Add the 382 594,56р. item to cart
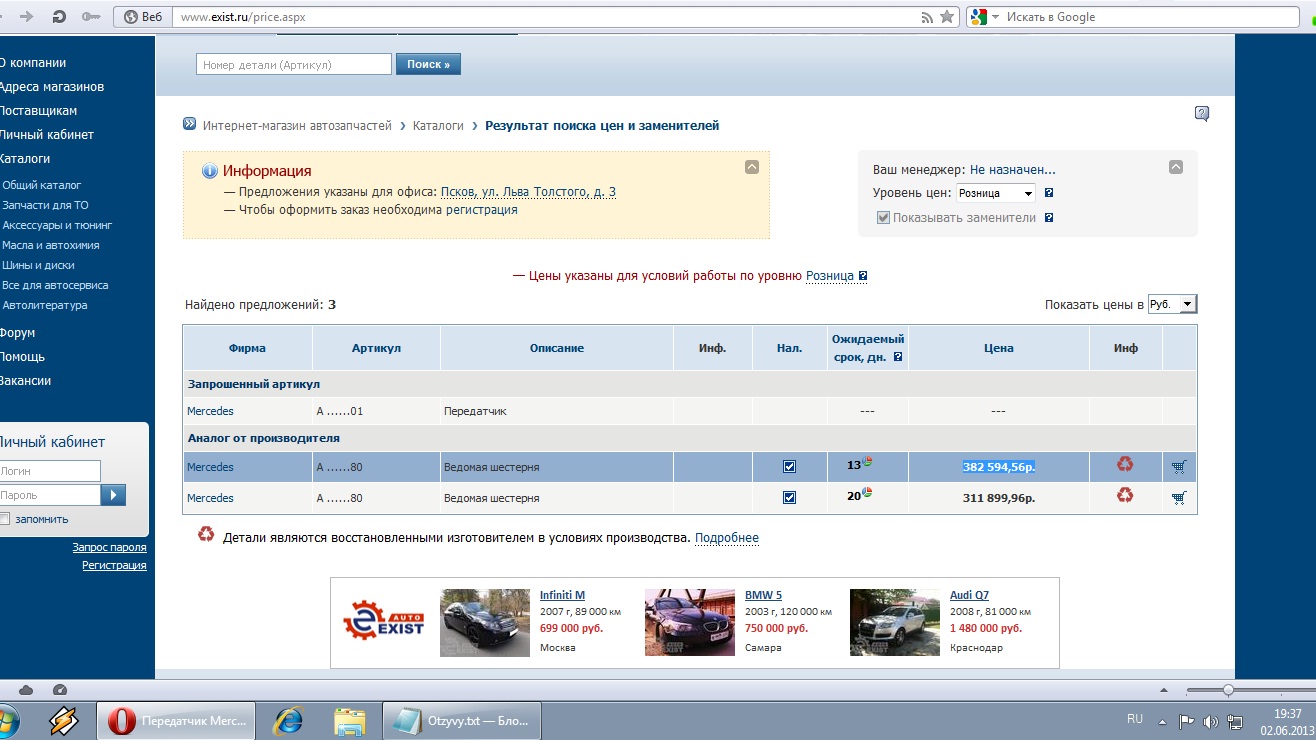 tap(1179, 467)
